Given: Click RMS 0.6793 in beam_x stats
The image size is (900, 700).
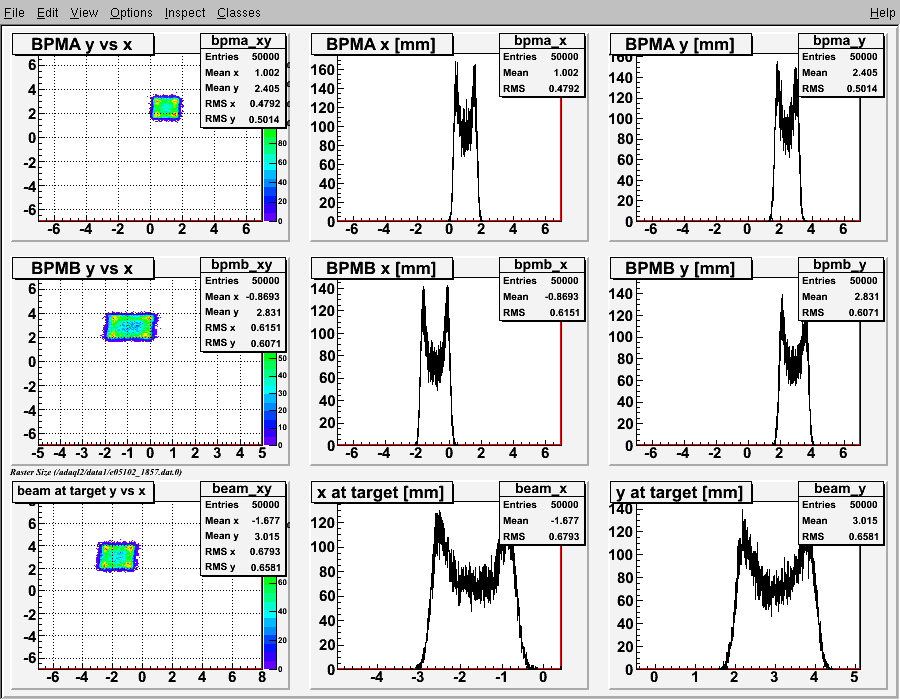Looking at the screenshot, I should [541, 536].
